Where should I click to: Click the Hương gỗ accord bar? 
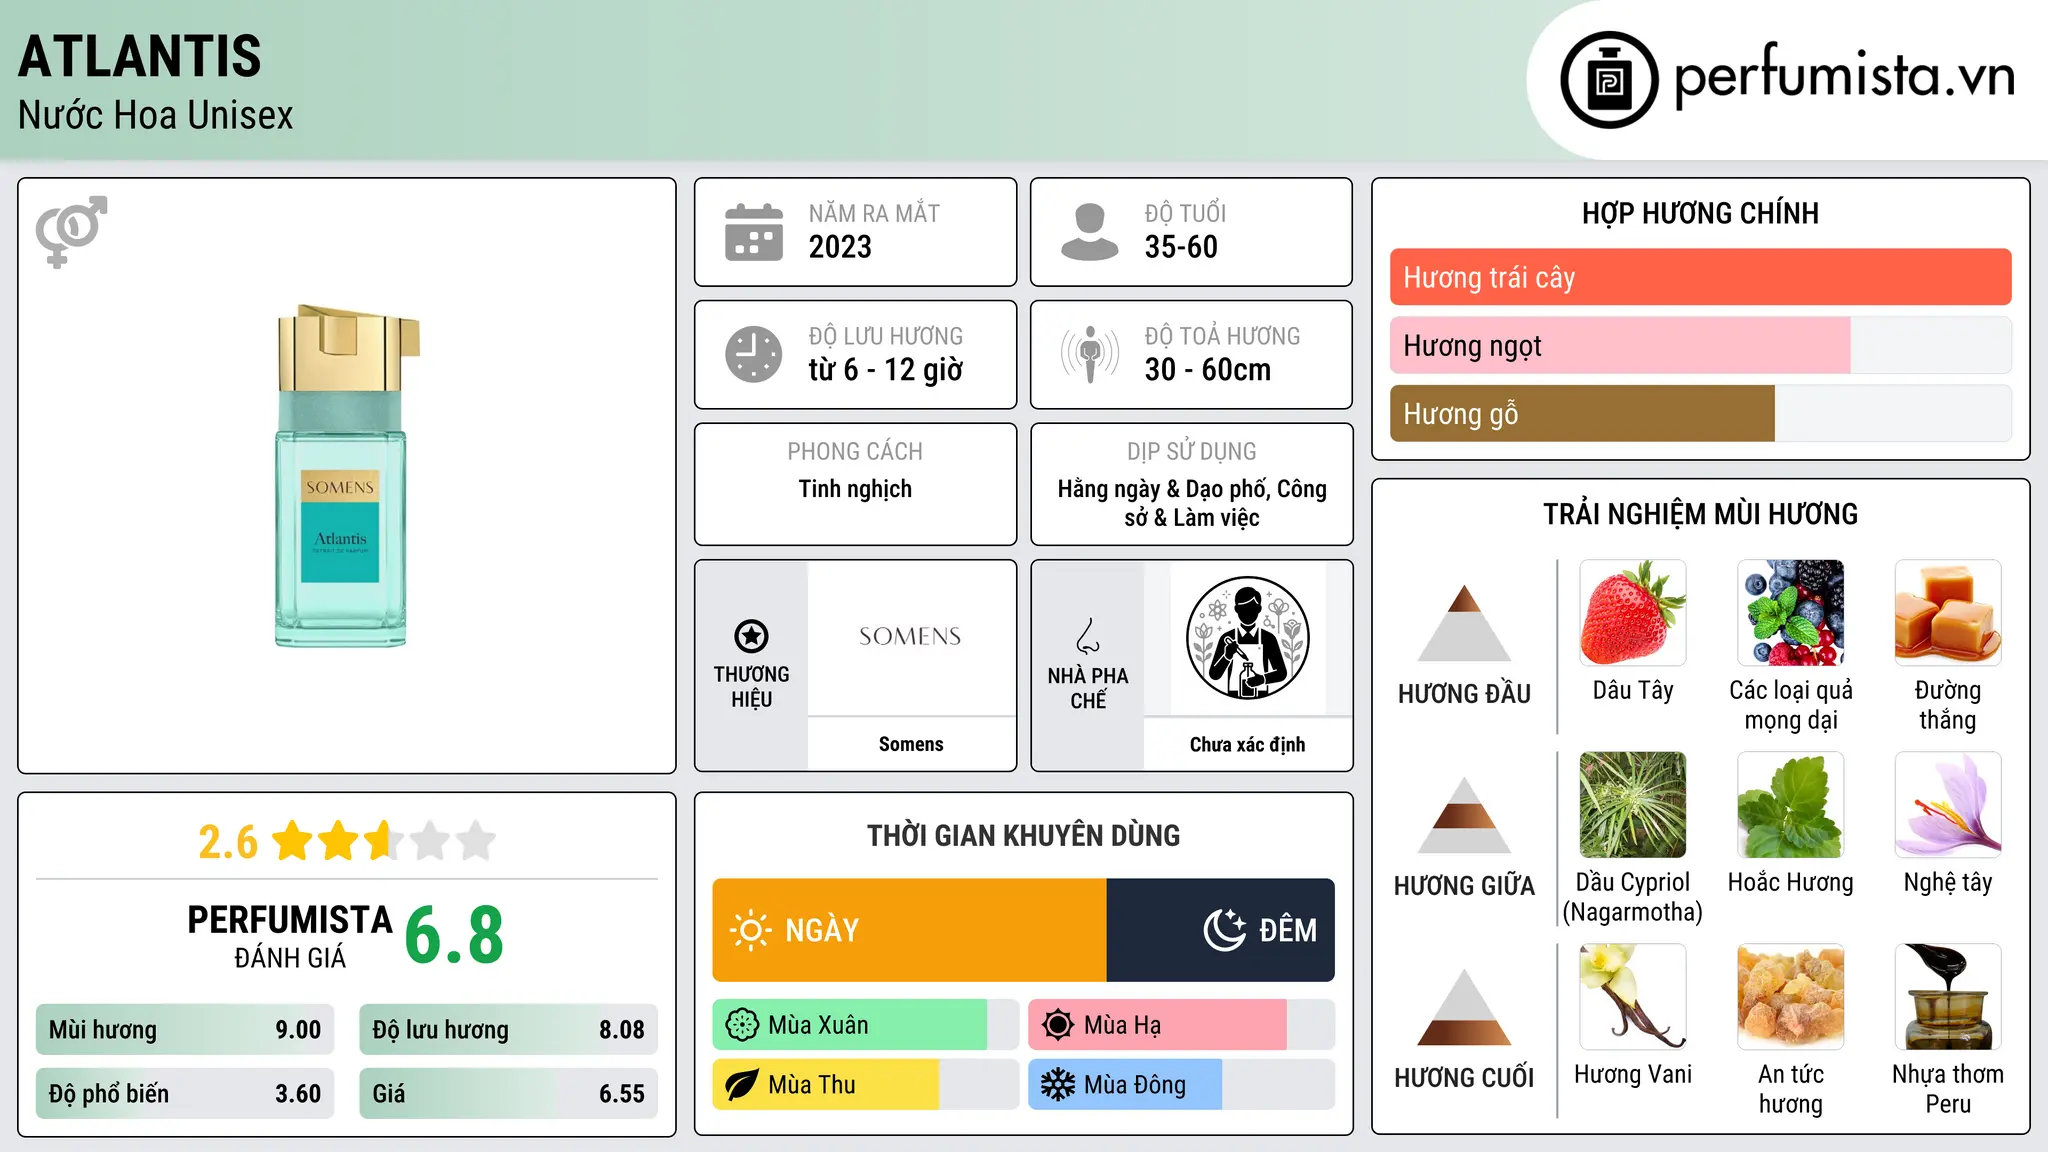(x=1700, y=413)
